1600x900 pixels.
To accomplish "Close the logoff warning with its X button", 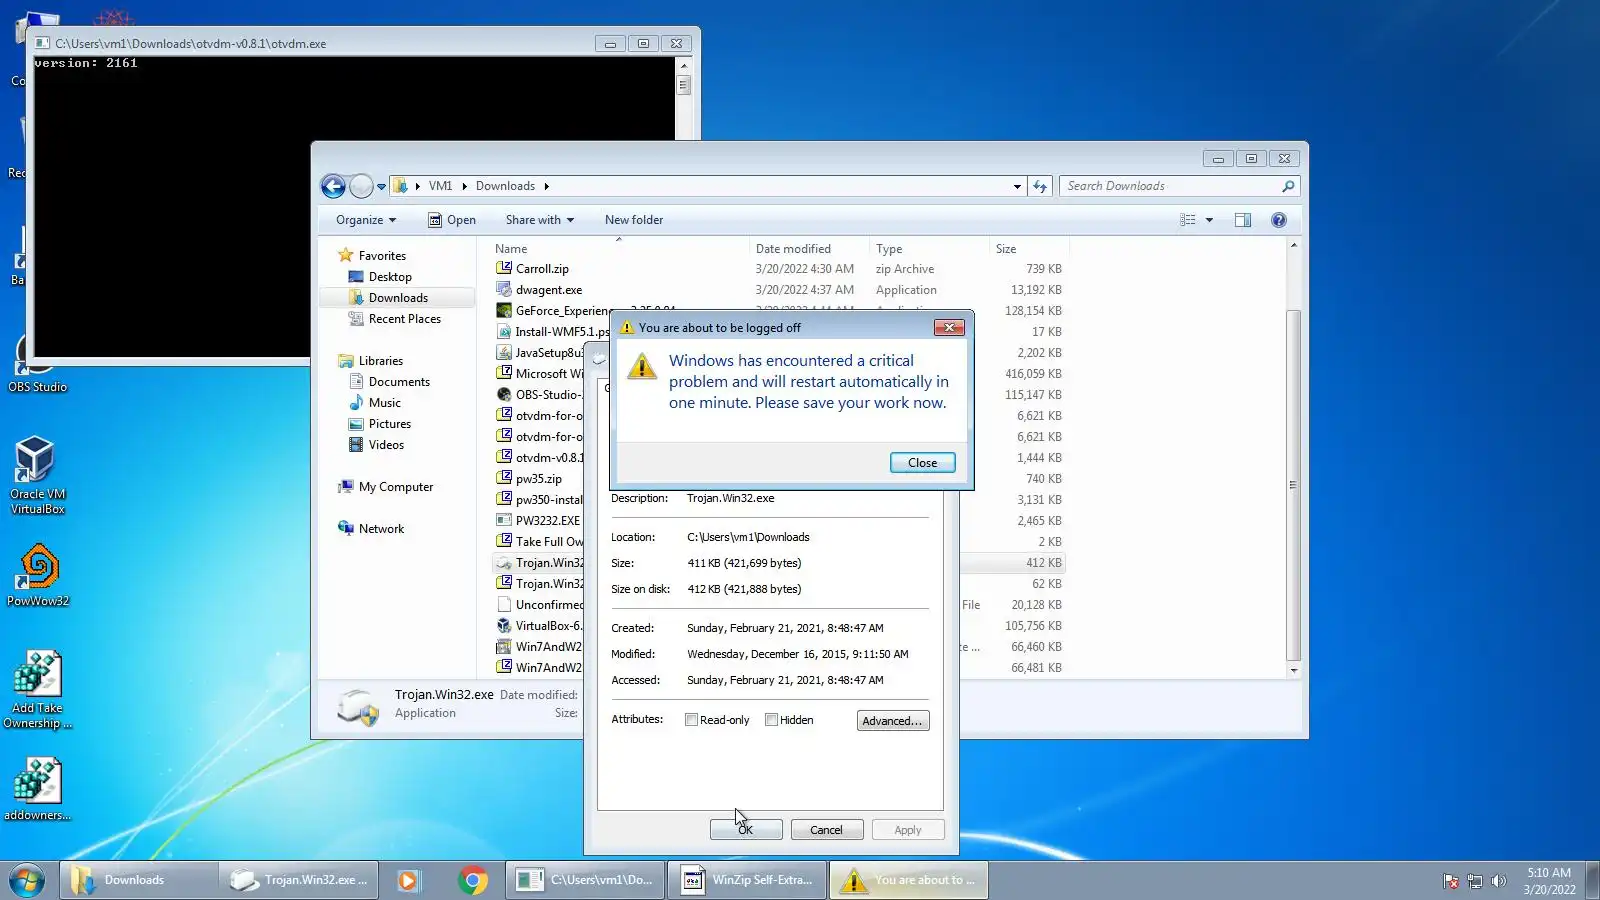I will click(x=948, y=327).
